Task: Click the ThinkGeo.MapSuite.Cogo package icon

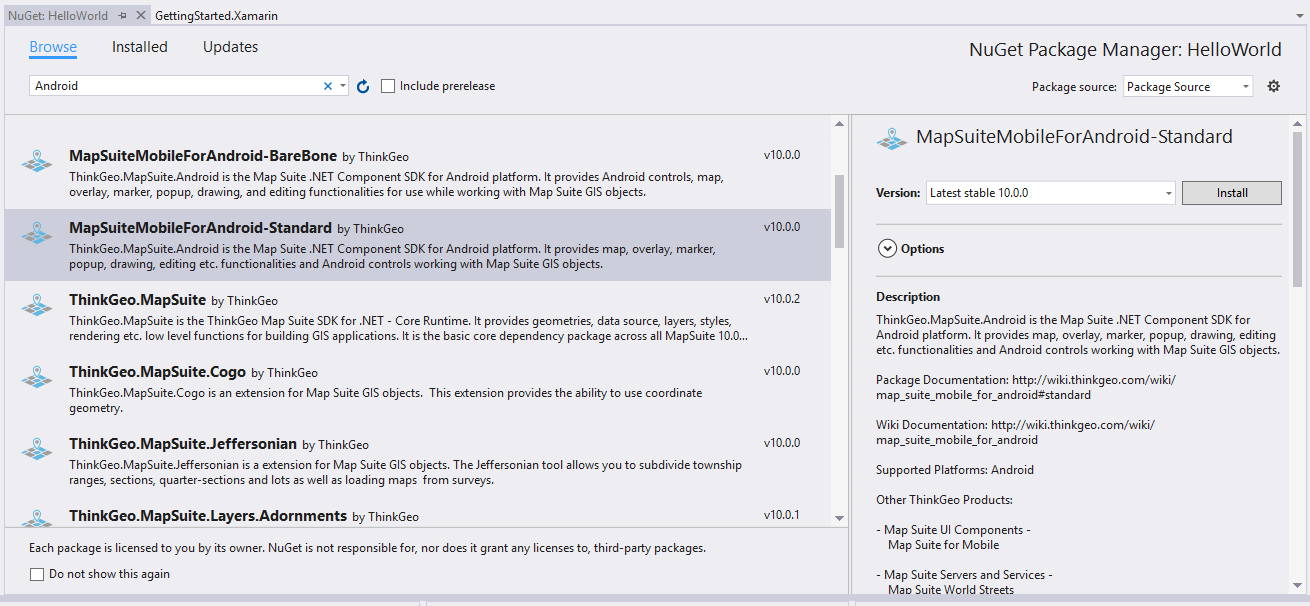Action: point(37,376)
